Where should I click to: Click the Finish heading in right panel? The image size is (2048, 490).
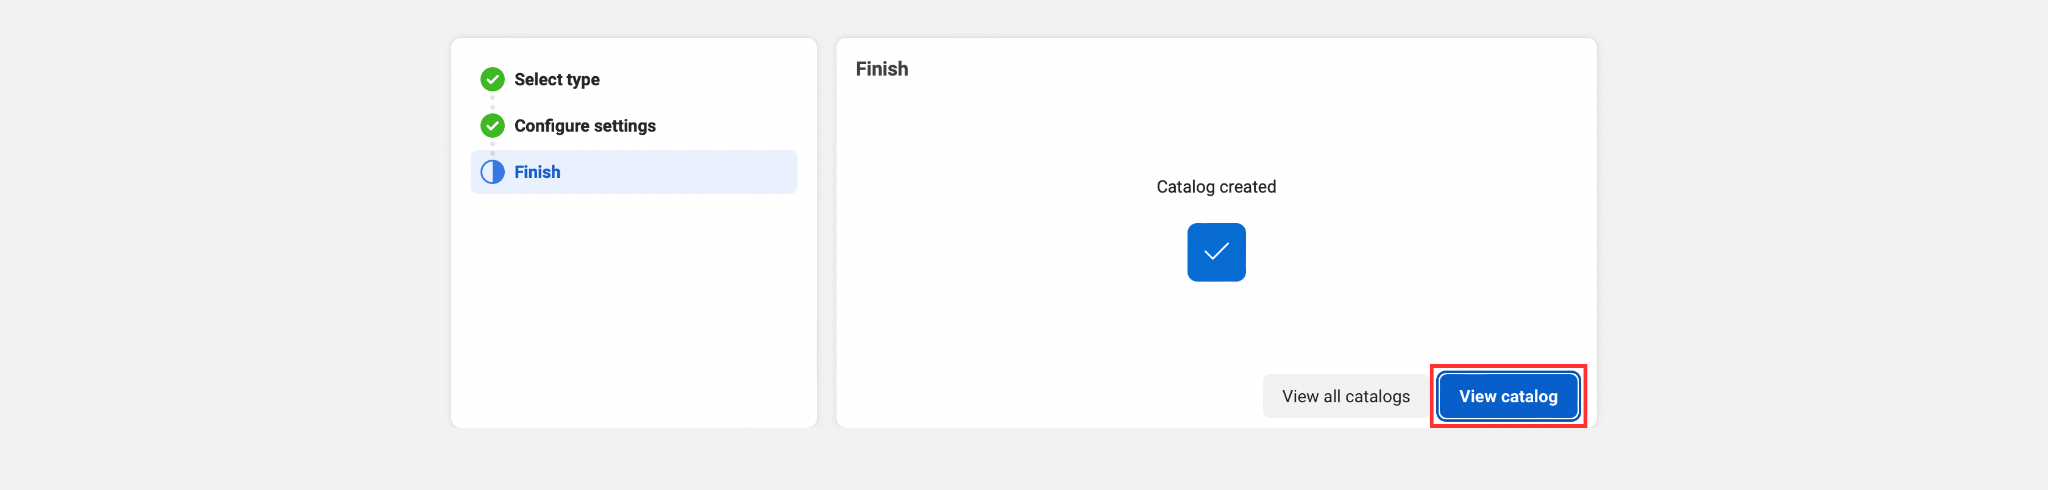point(882,69)
